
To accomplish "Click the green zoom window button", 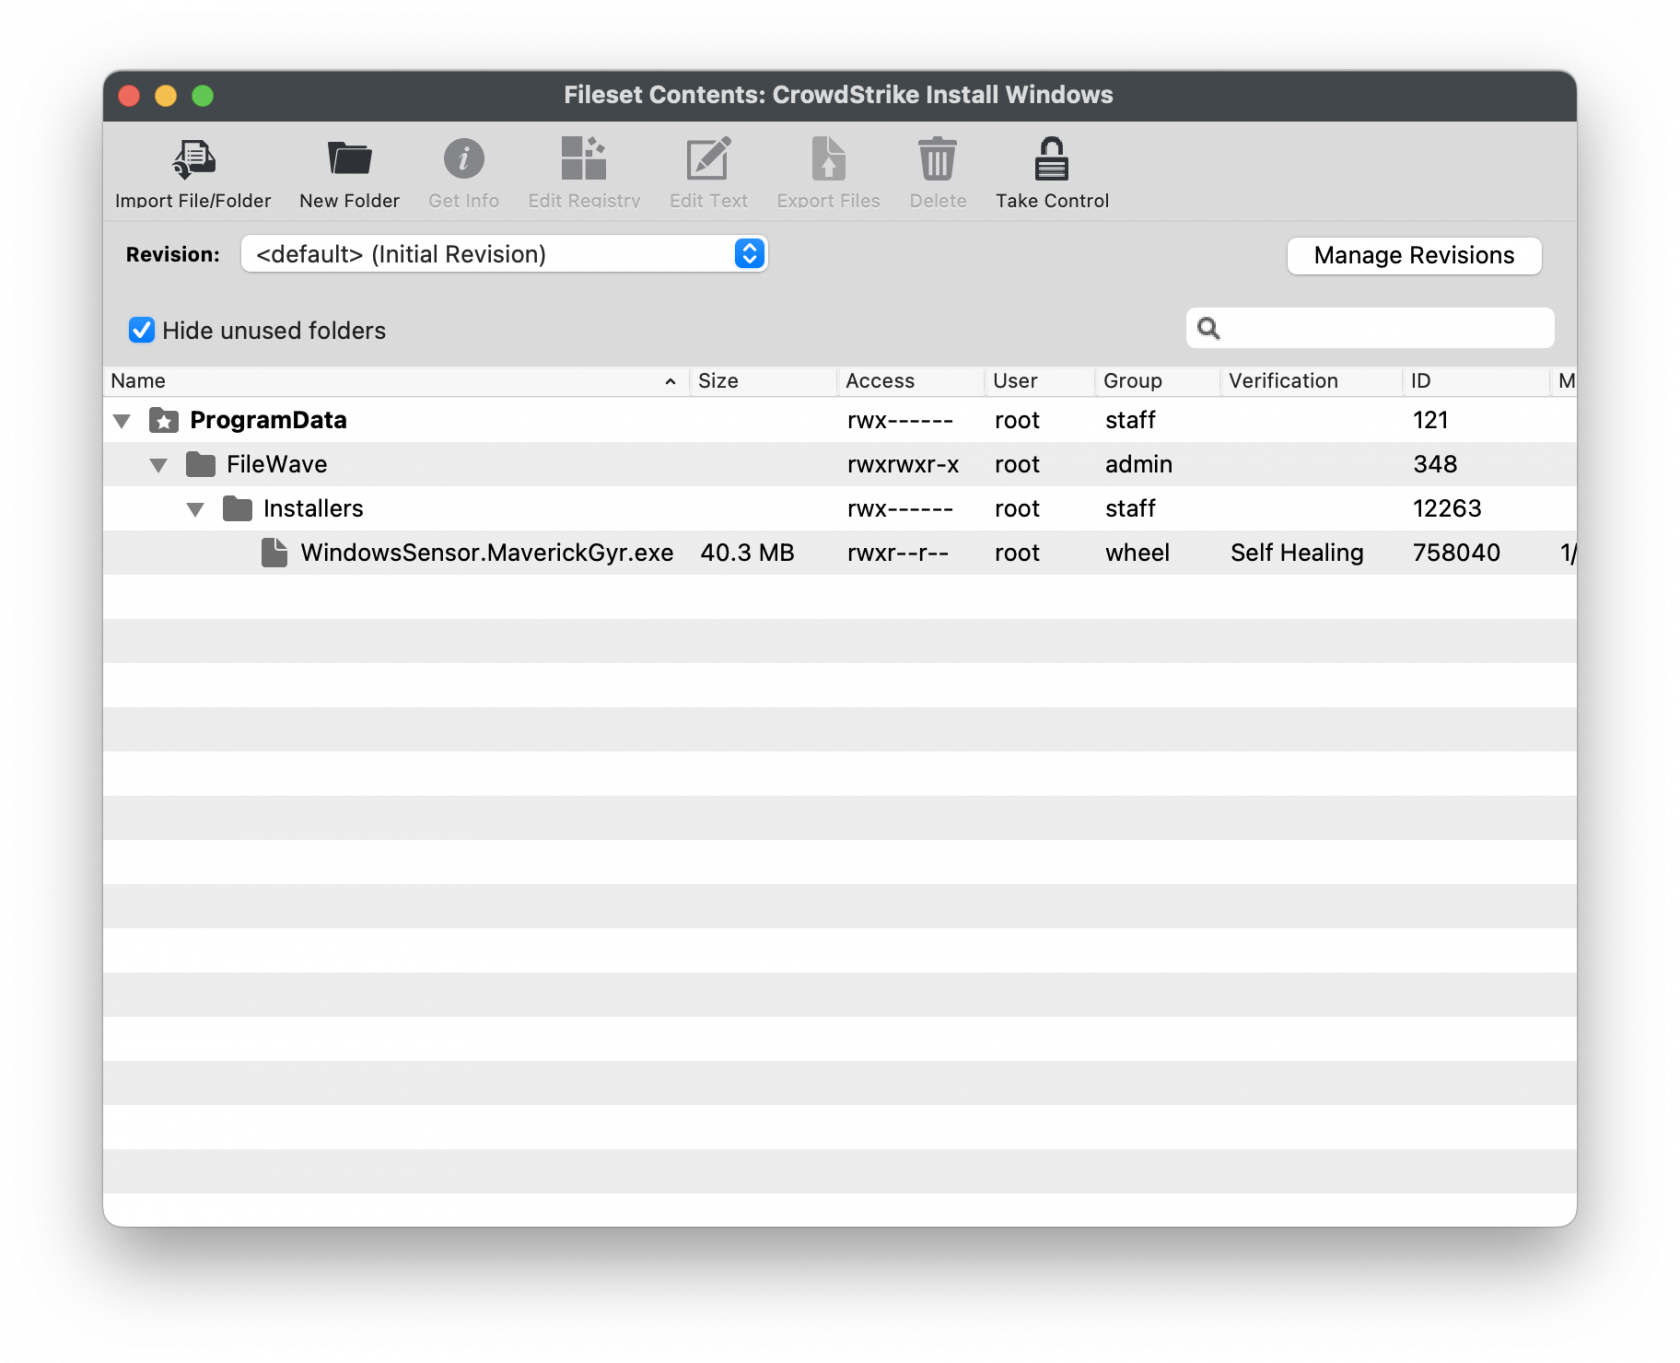I will click(203, 95).
